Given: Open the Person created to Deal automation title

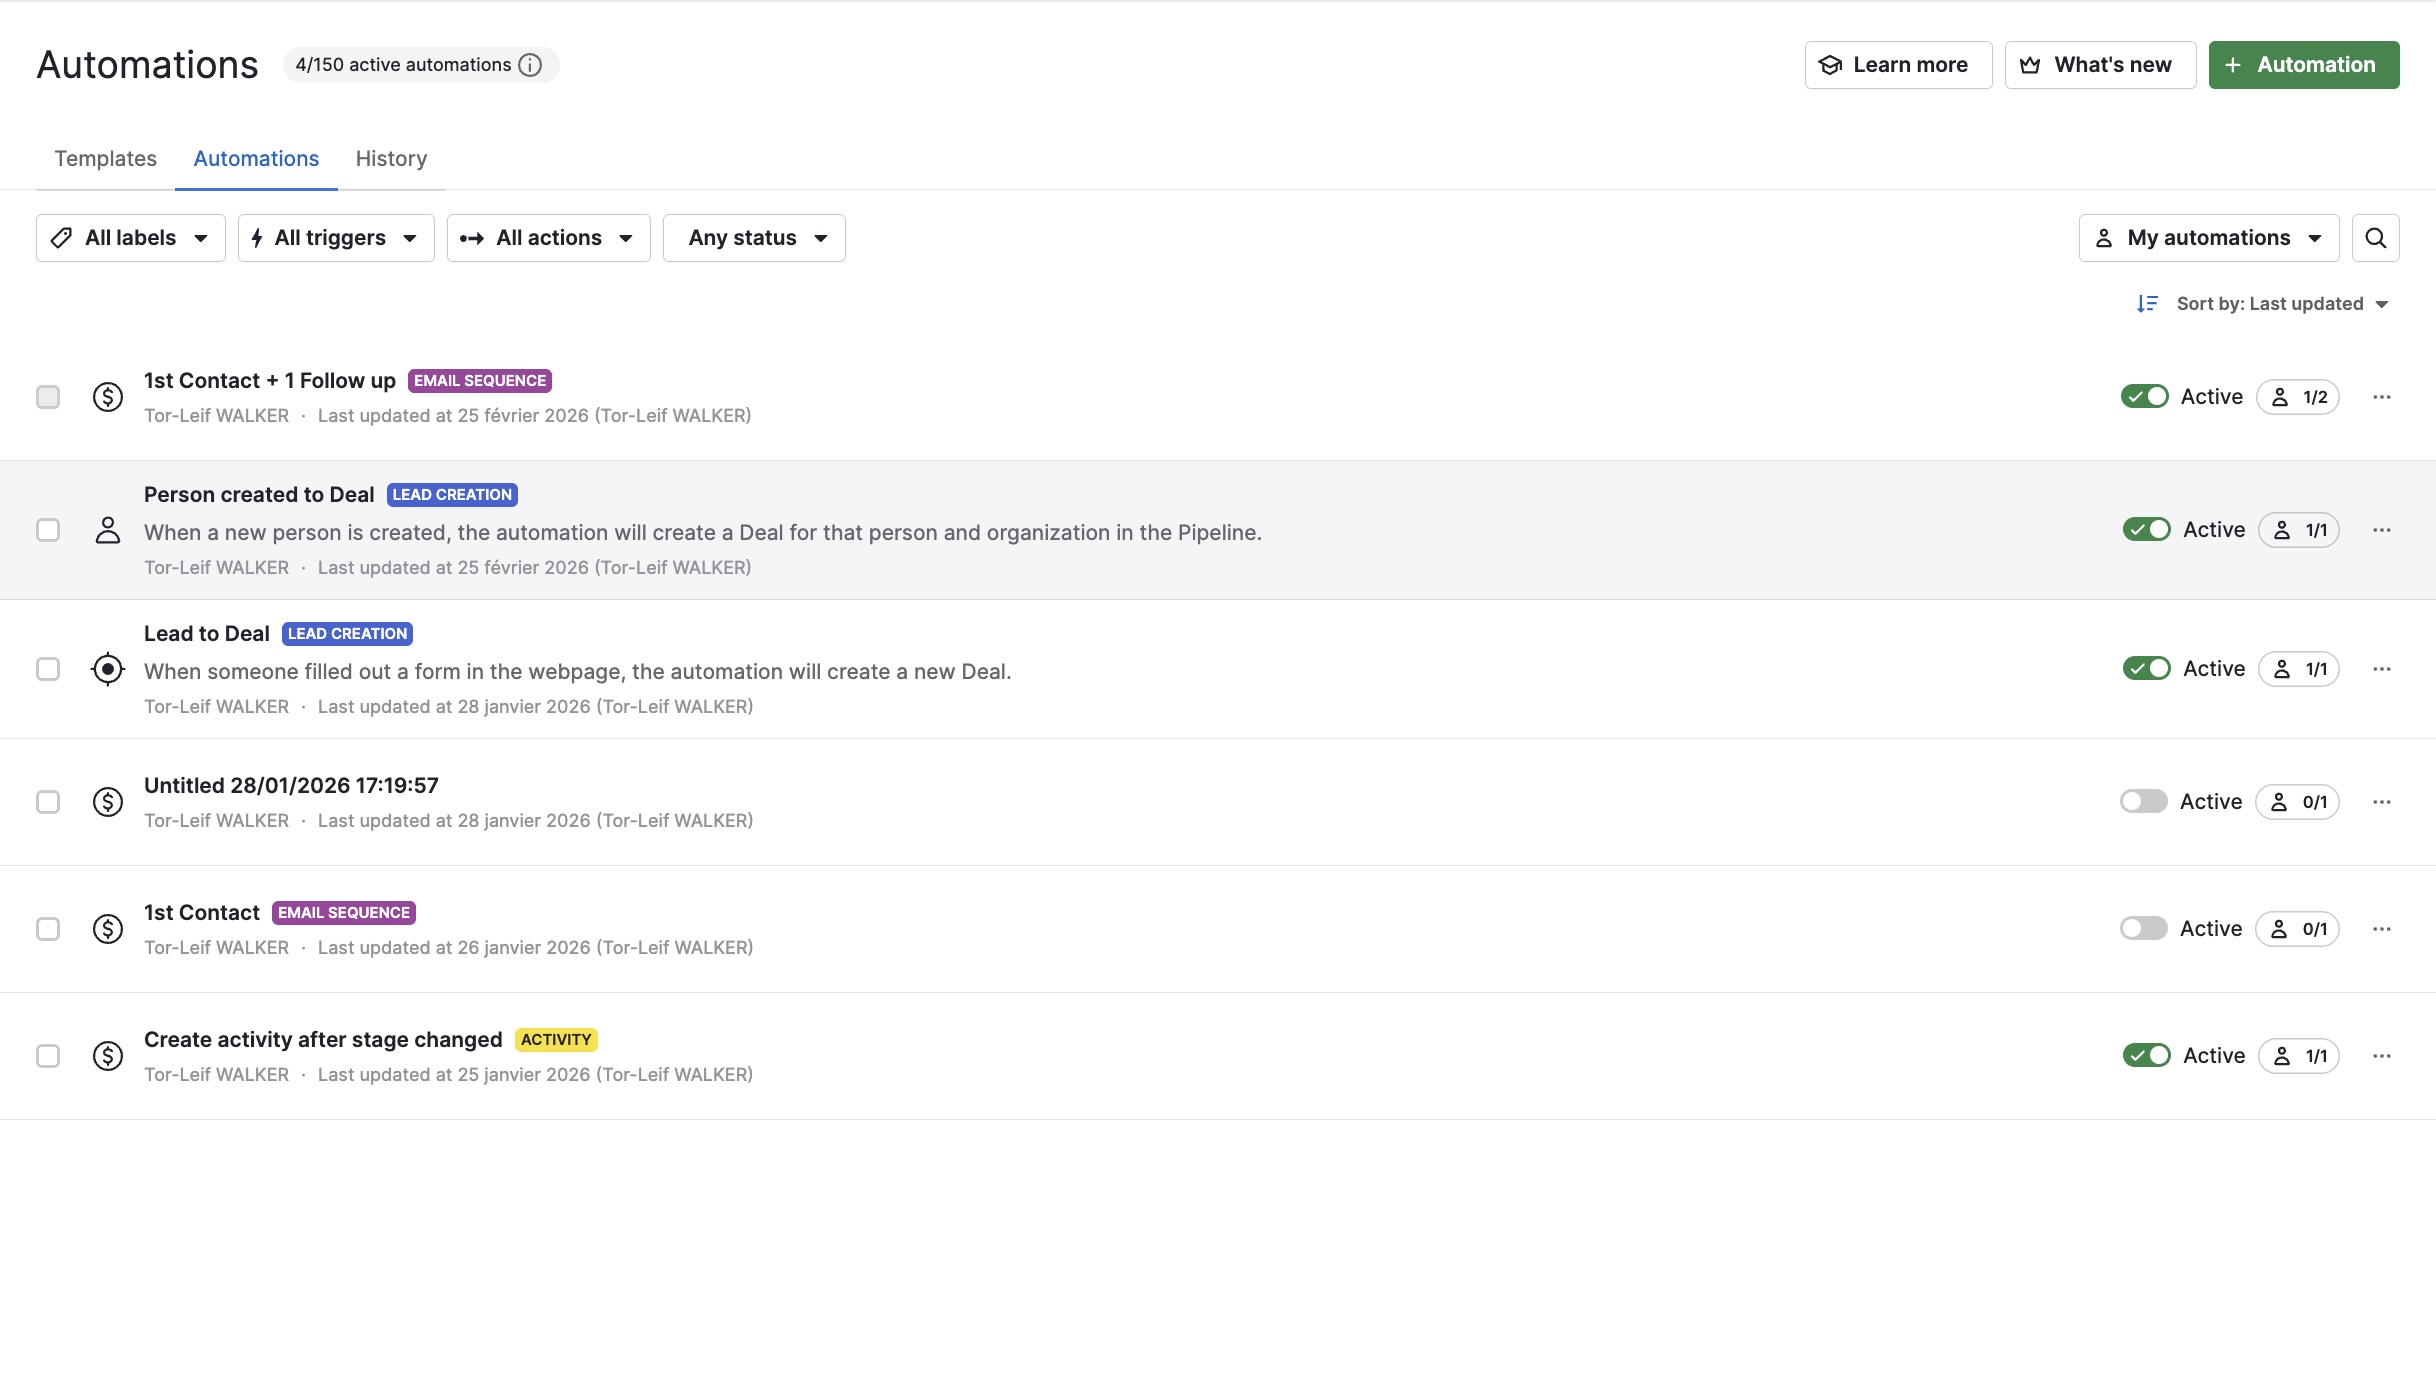Looking at the screenshot, I should 259,495.
